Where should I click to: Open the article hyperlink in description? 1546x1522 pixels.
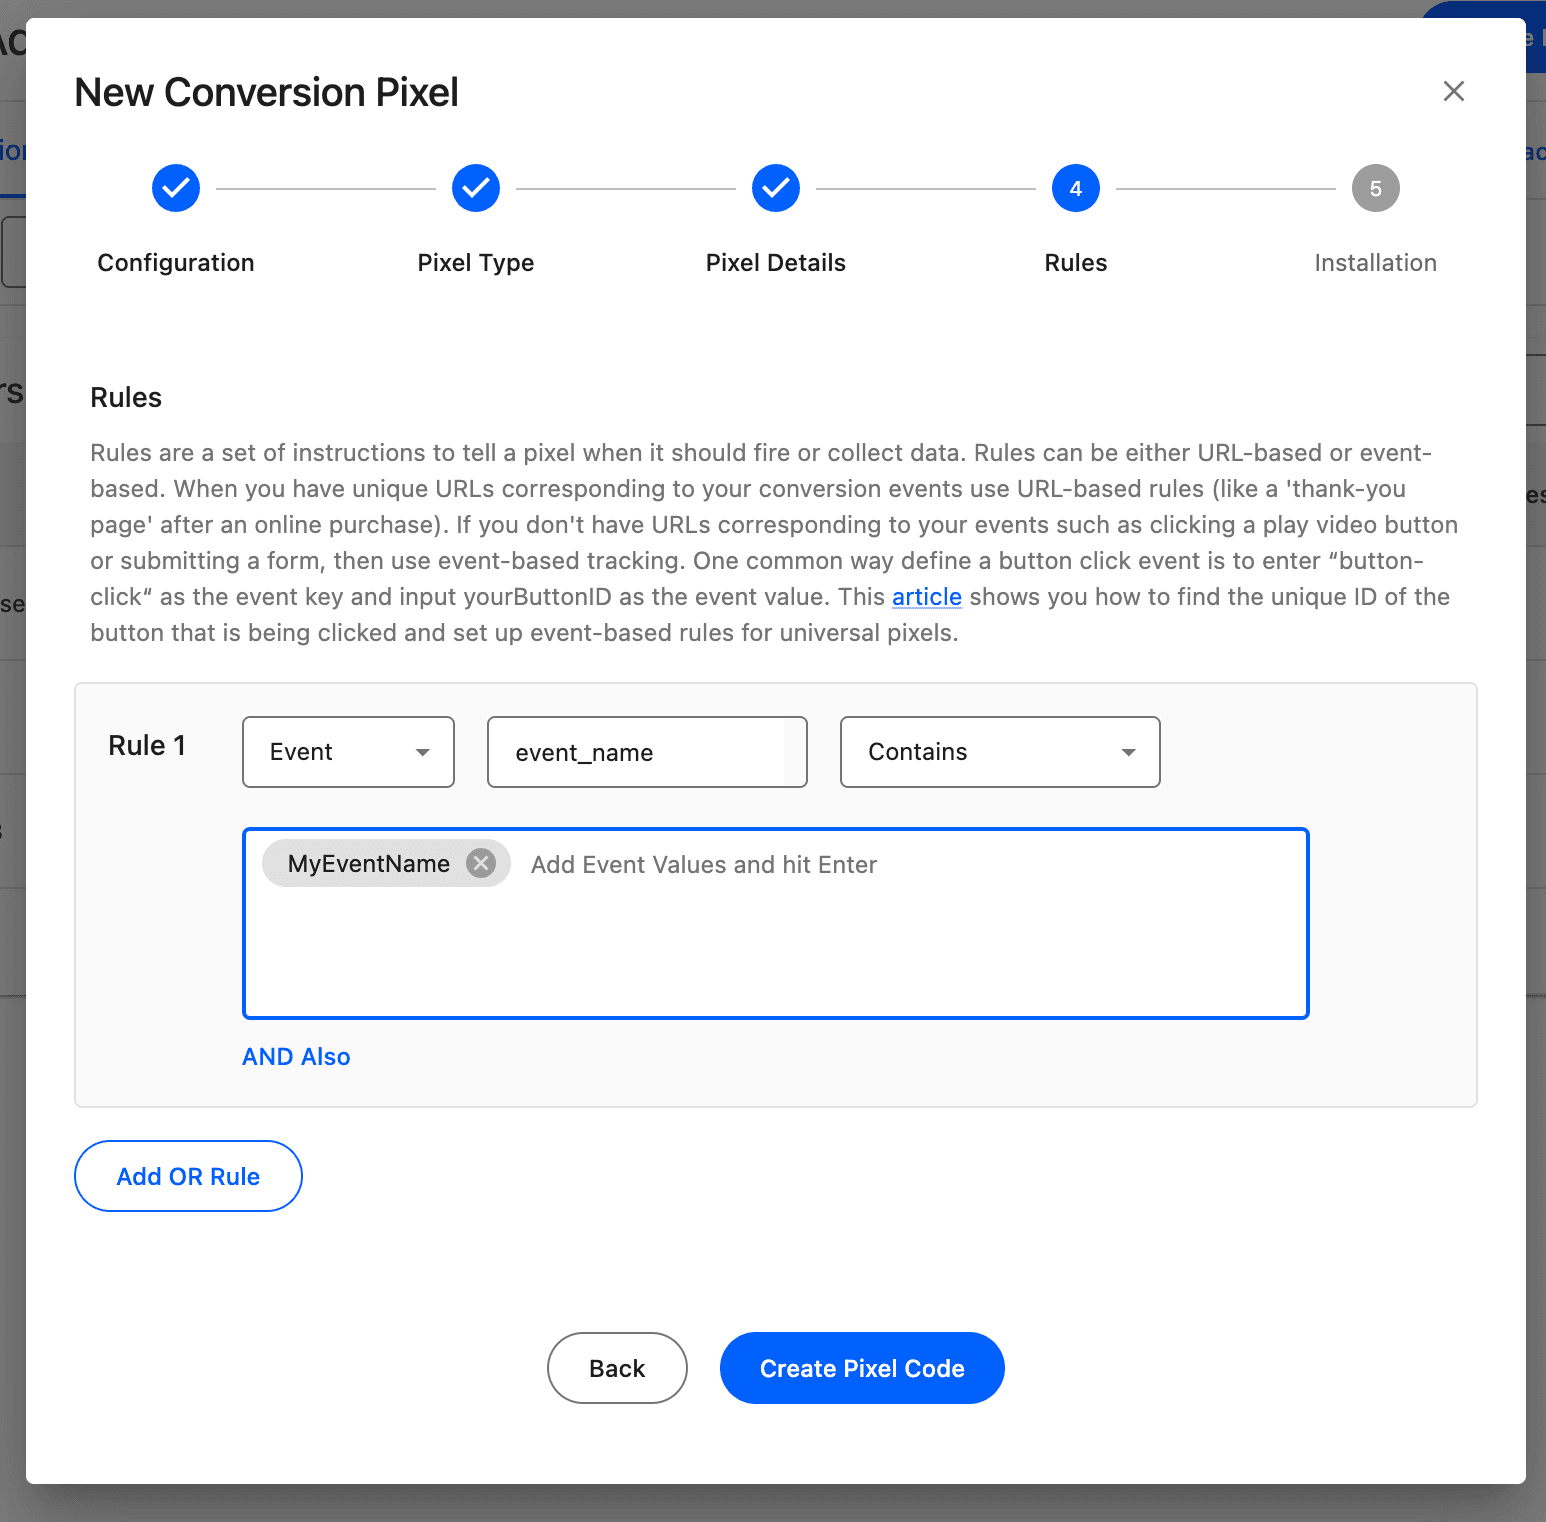pyautogui.click(x=926, y=597)
